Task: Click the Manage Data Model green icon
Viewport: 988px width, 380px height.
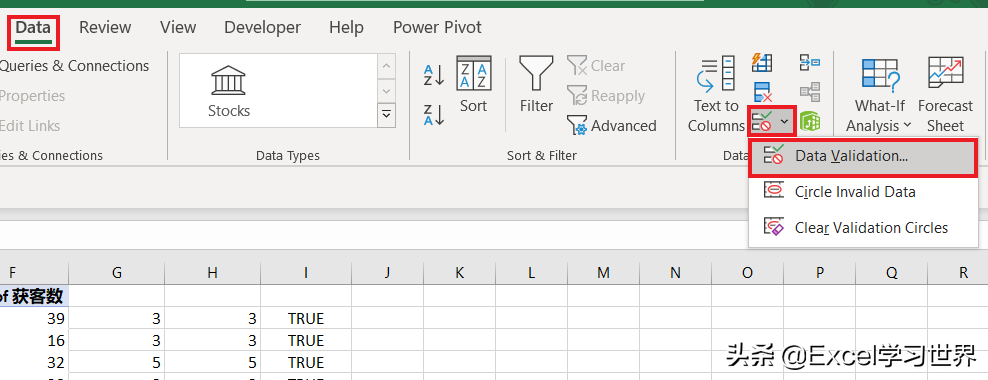Action: click(x=809, y=120)
